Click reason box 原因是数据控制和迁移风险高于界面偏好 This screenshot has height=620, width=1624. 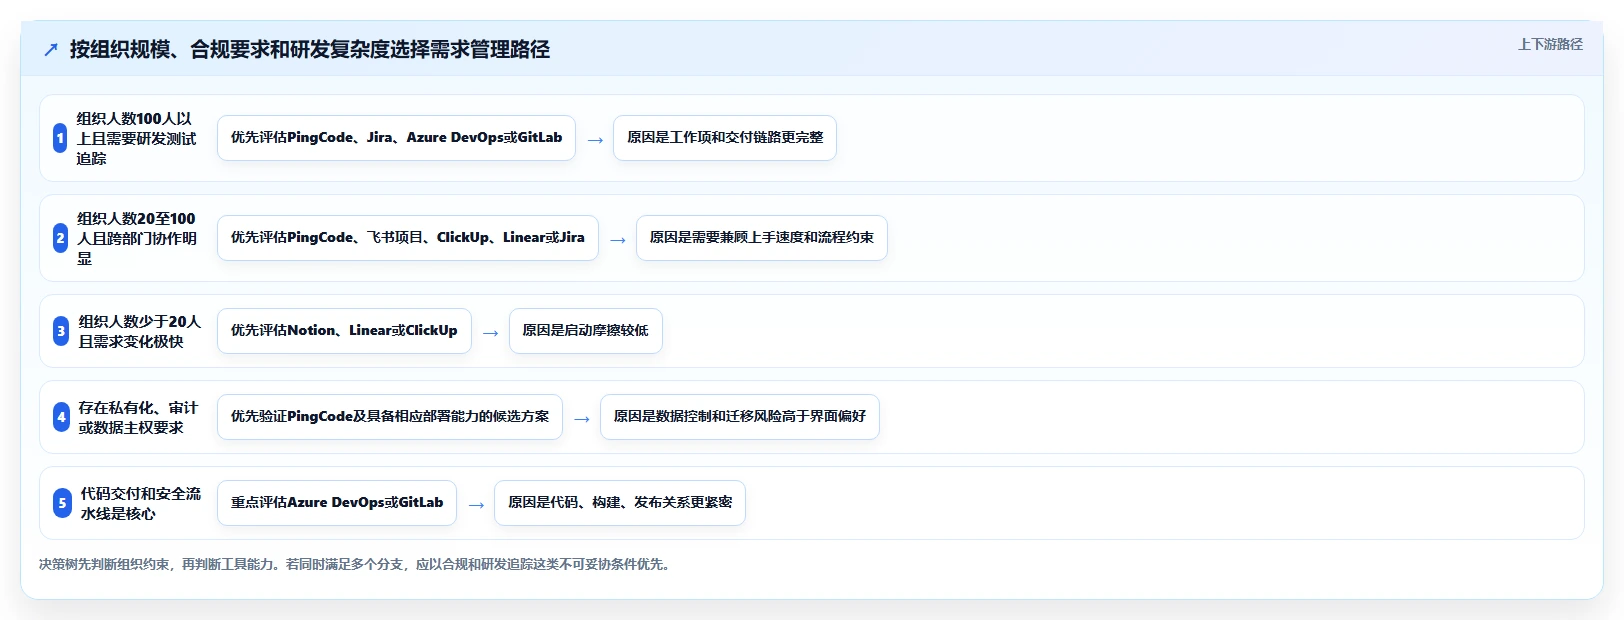740,417
